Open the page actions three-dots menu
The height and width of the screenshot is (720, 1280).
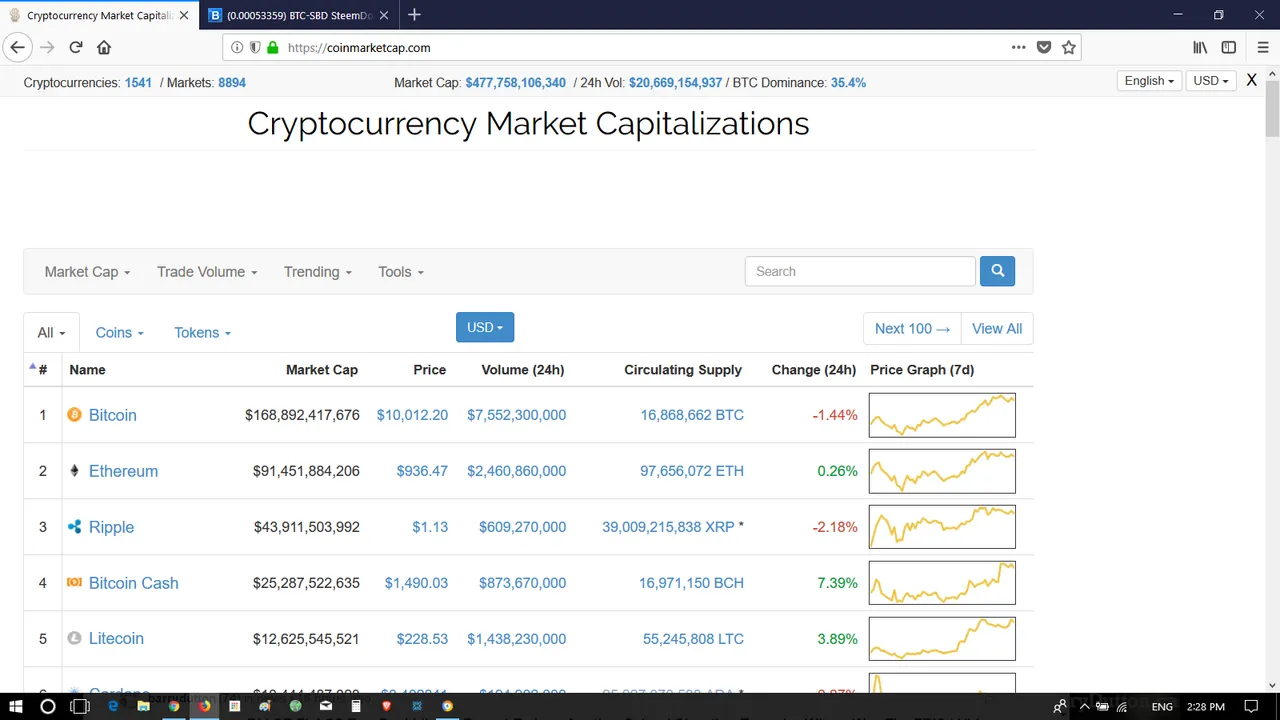pos(1018,47)
